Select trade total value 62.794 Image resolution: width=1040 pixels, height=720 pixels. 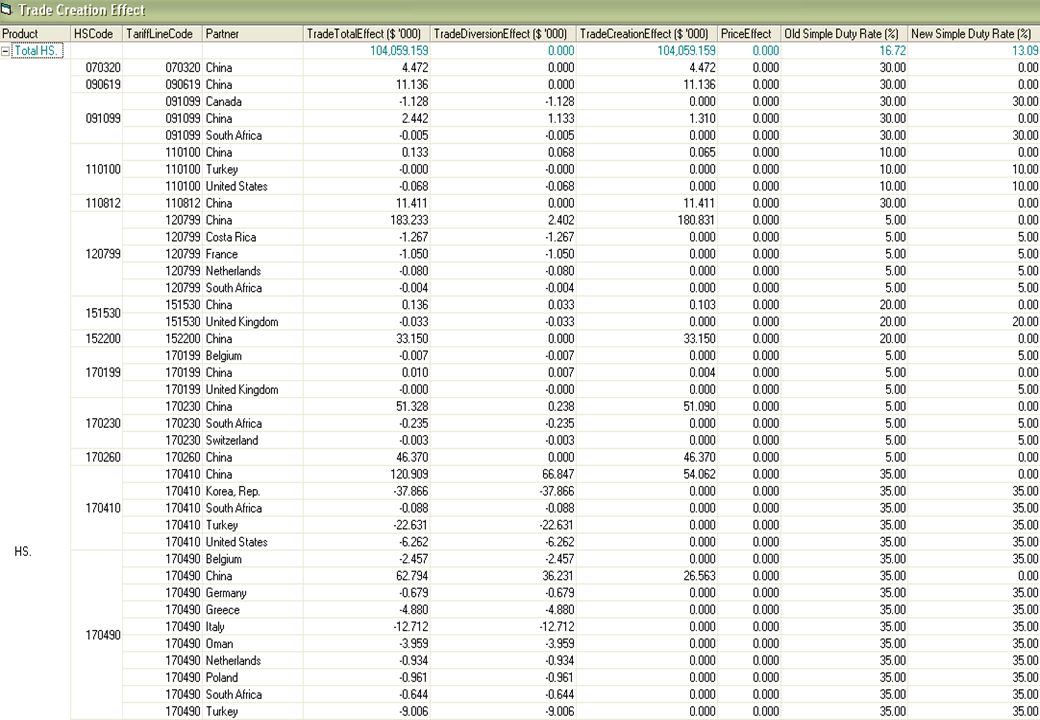[411, 575]
